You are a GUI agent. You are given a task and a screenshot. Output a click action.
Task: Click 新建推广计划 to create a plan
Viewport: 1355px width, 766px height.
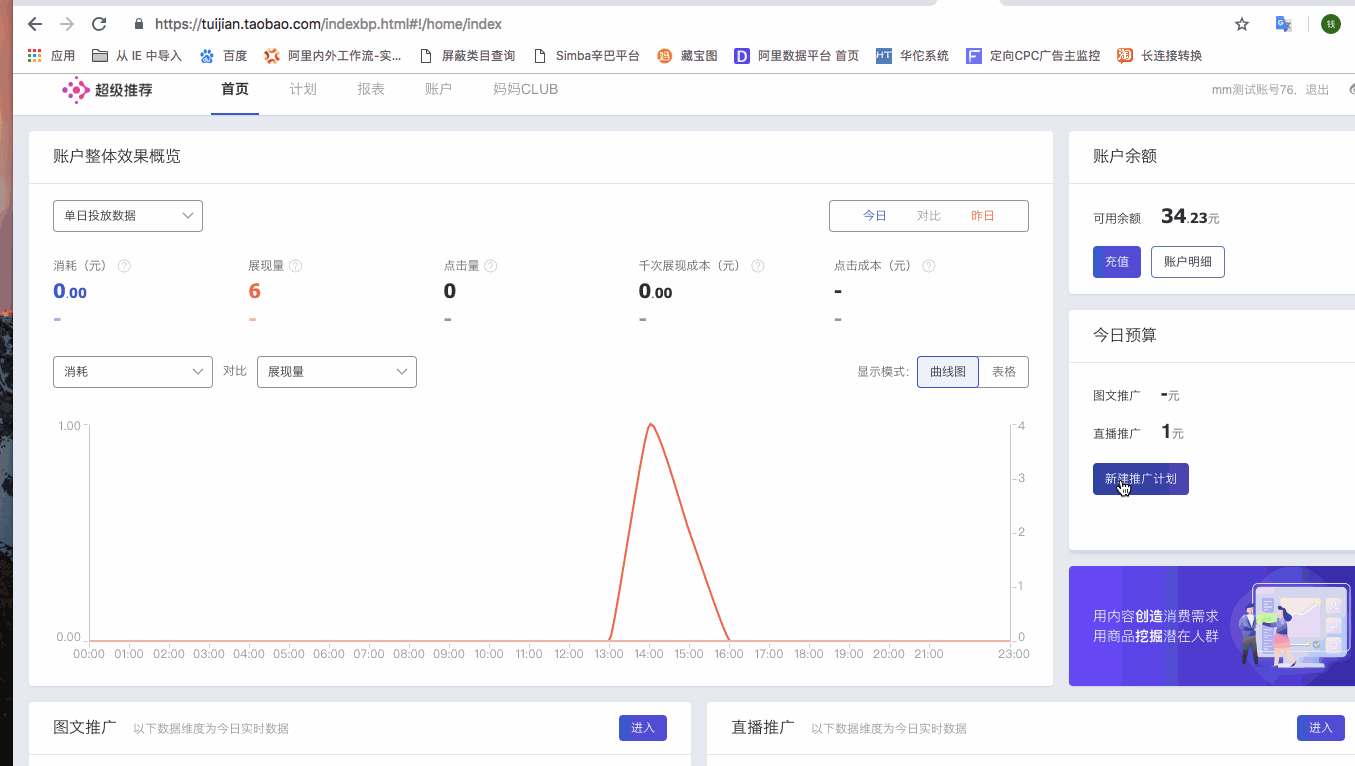(1140, 478)
